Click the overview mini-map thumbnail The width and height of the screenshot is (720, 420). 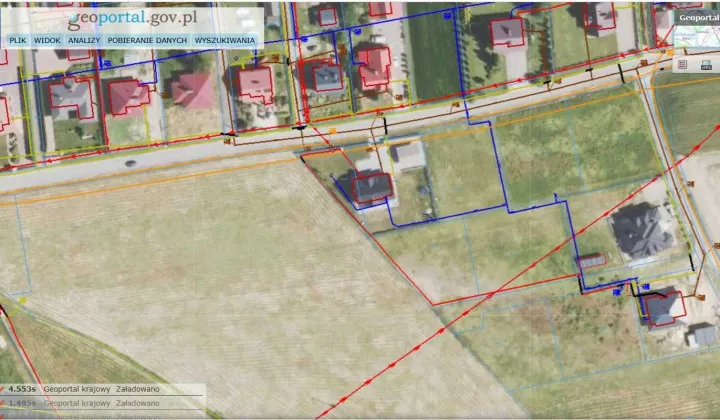click(x=697, y=36)
